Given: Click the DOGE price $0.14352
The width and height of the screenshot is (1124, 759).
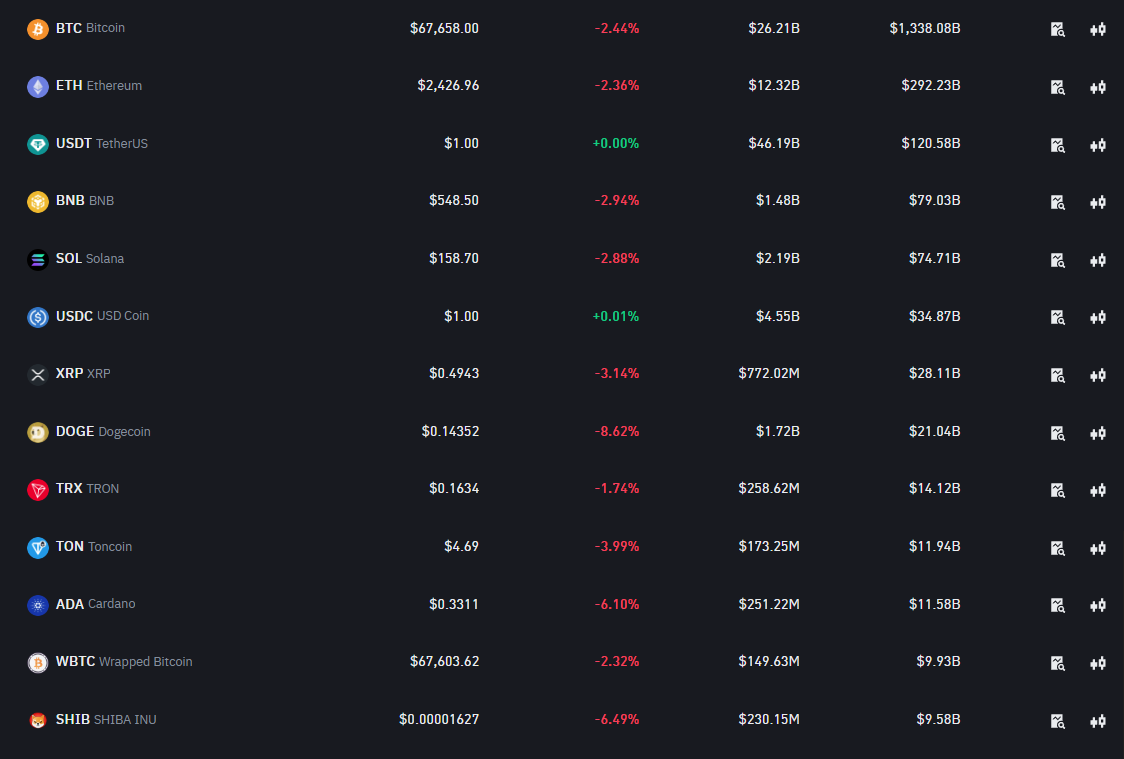Looking at the screenshot, I should [x=450, y=432].
